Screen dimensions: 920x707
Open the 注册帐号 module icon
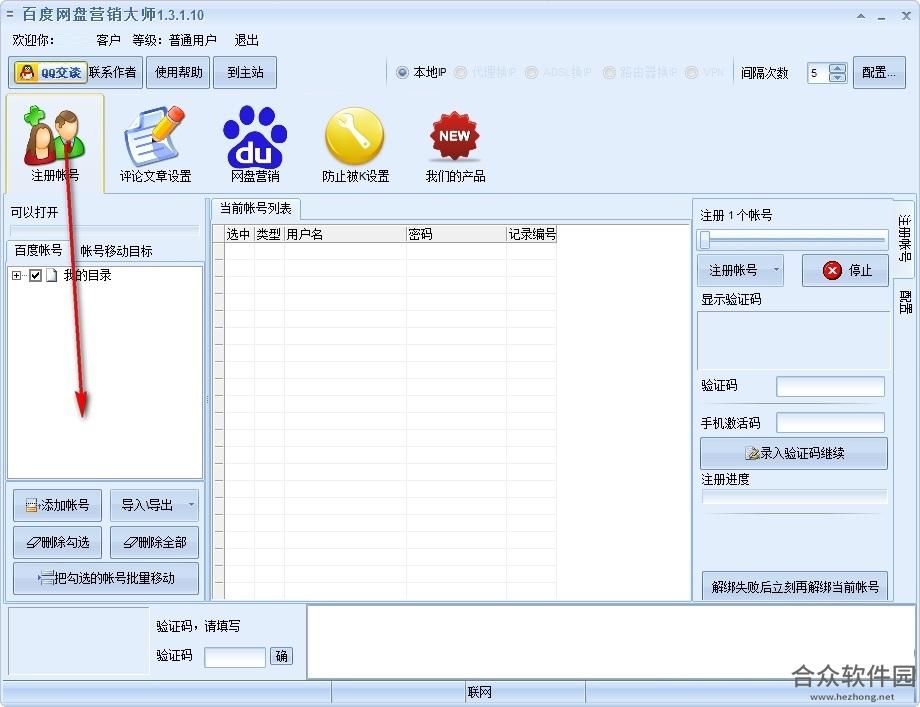point(55,144)
